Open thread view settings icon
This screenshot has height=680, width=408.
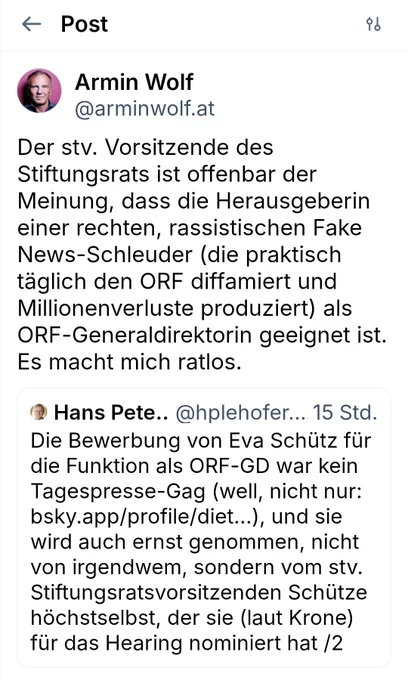(x=373, y=24)
